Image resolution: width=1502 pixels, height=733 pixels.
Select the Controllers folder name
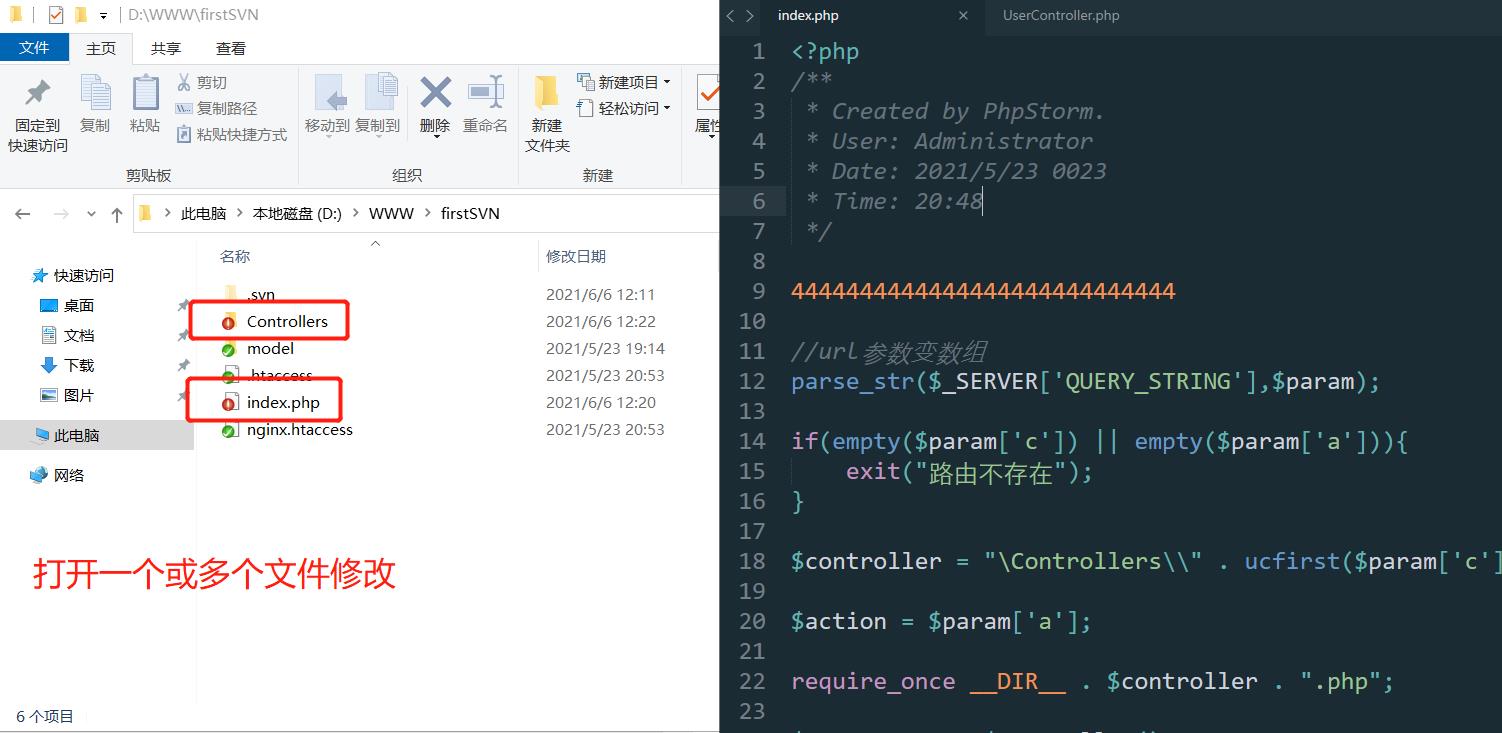click(x=287, y=321)
